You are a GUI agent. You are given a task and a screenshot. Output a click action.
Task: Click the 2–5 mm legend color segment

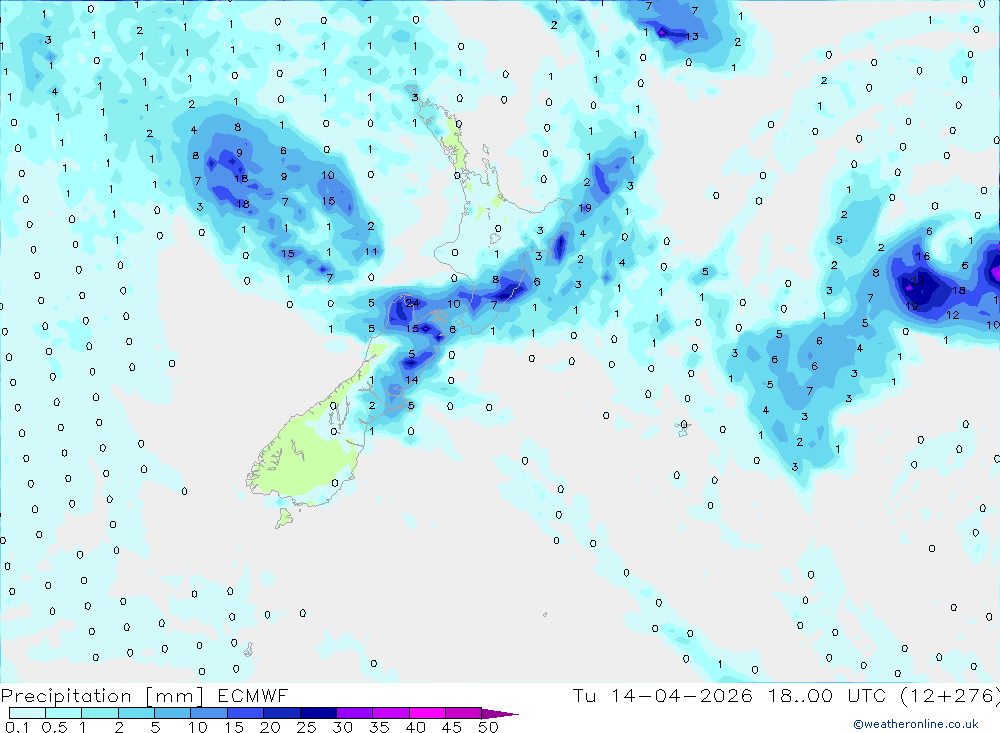(136, 713)
